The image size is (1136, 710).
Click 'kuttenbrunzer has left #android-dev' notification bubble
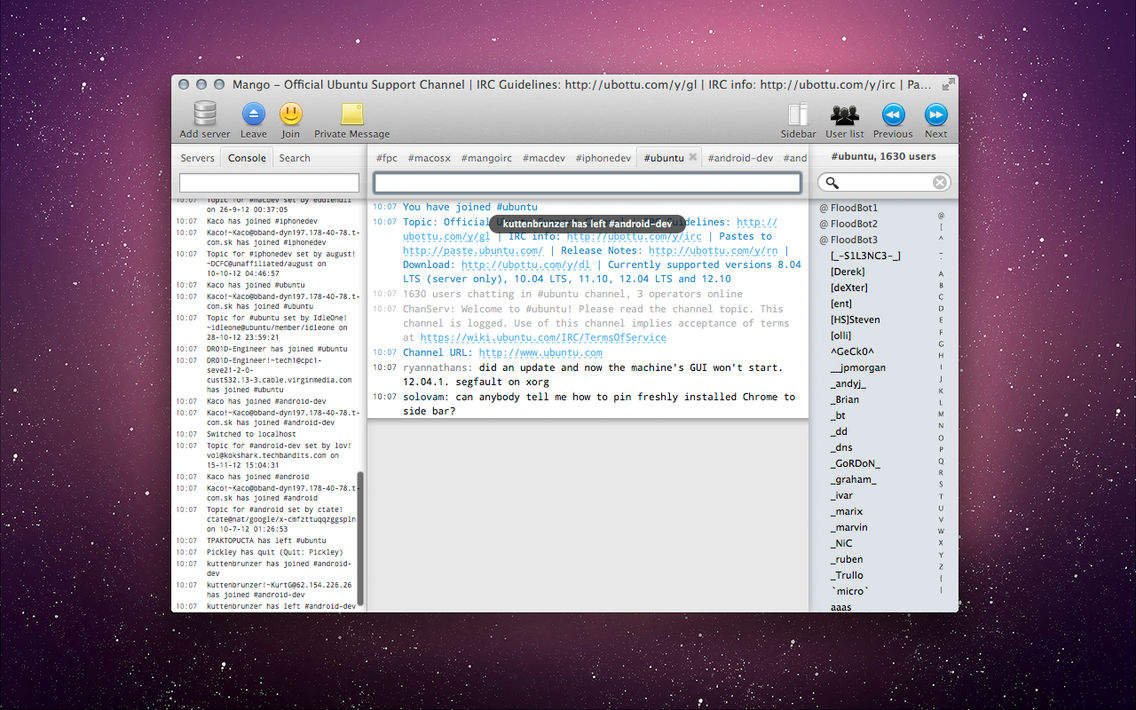point(588,224)
